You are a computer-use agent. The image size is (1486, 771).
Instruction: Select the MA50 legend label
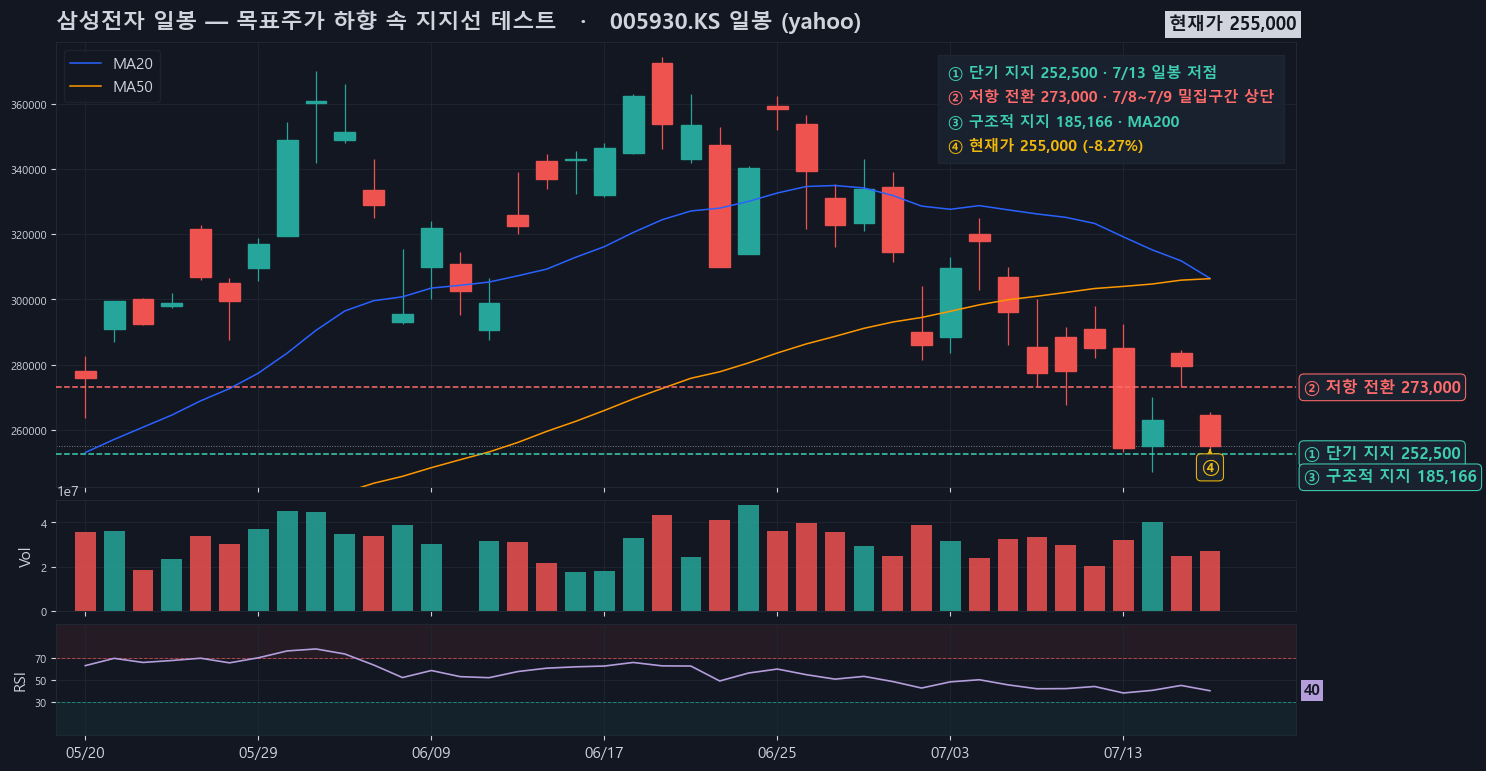[133, 87]
